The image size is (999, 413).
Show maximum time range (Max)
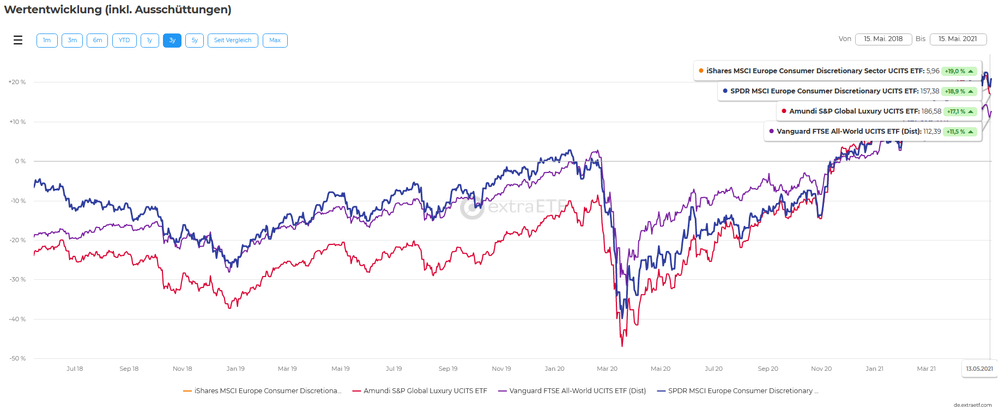tap(275, 40)
